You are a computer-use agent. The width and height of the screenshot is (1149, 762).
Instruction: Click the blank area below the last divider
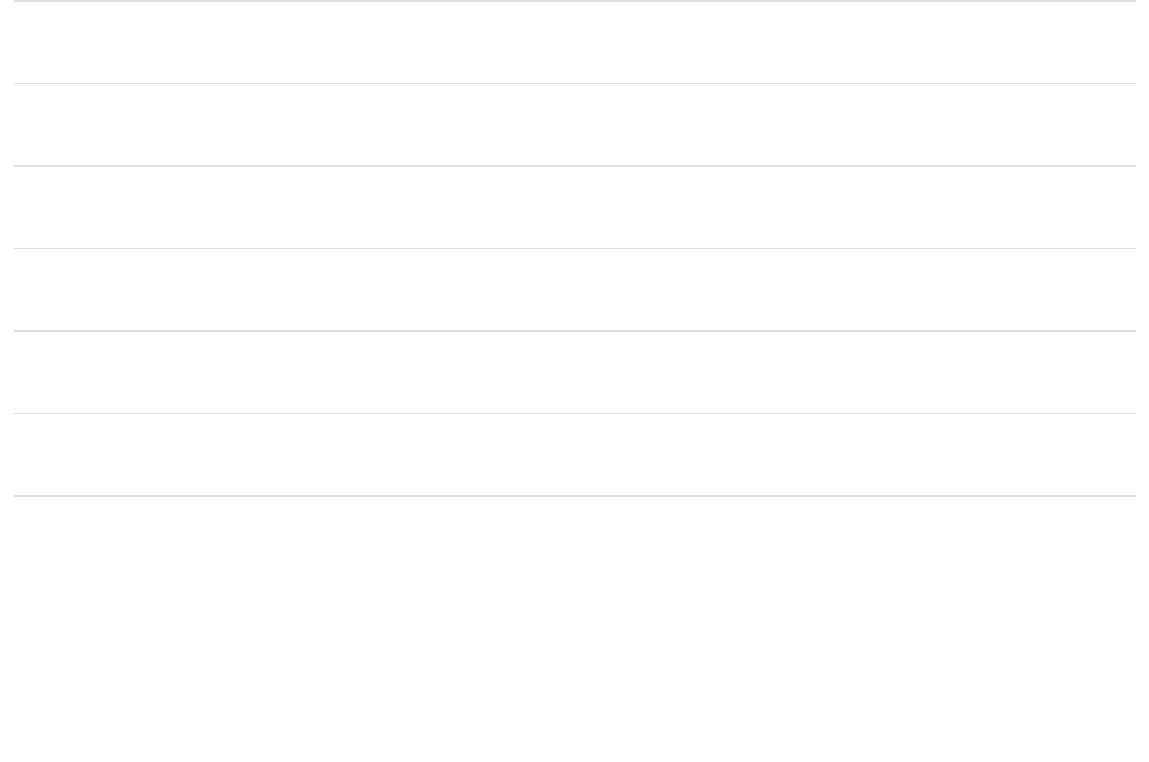point(574,628)
